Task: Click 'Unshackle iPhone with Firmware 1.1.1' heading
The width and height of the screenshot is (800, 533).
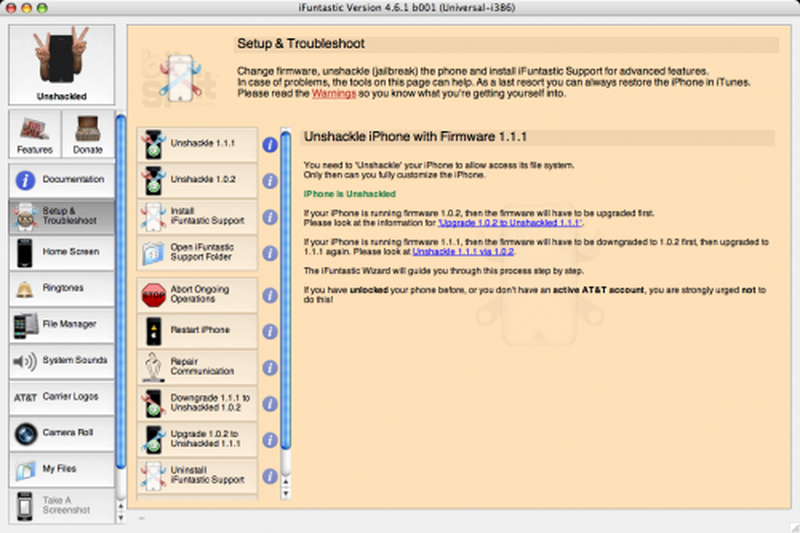Action: (x=415, y=137)
